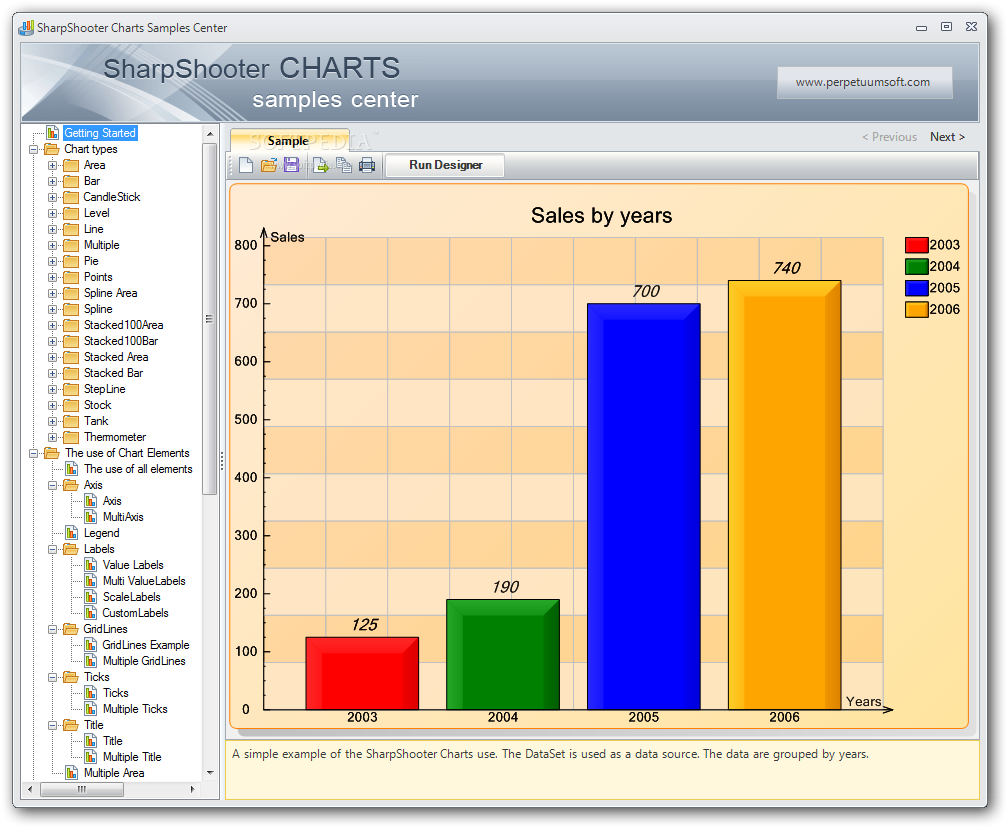Click the blue 2005 legend swatch
1008x828 pixels.
(916, 288)
